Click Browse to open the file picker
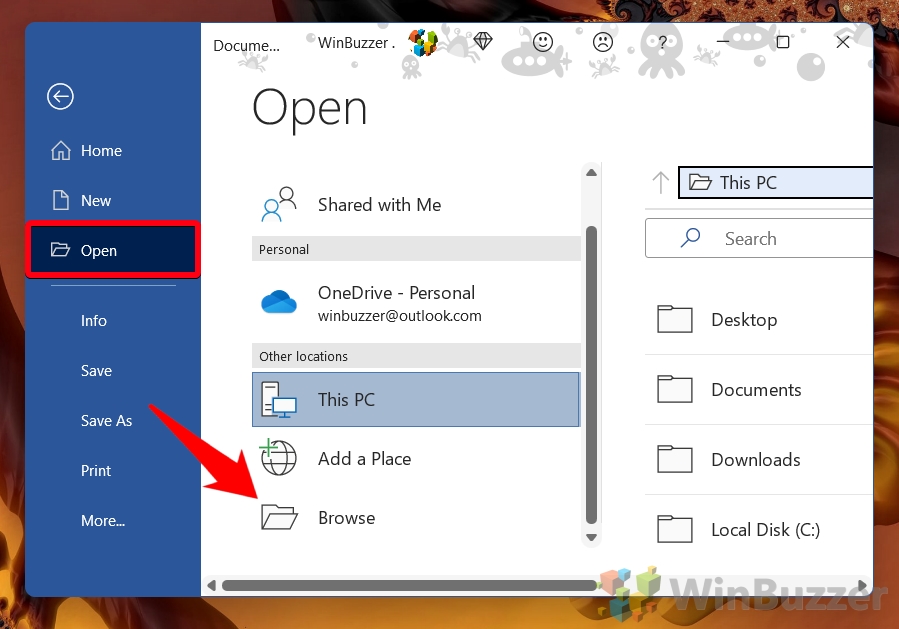899x629 pixels. tap(346, 518)
